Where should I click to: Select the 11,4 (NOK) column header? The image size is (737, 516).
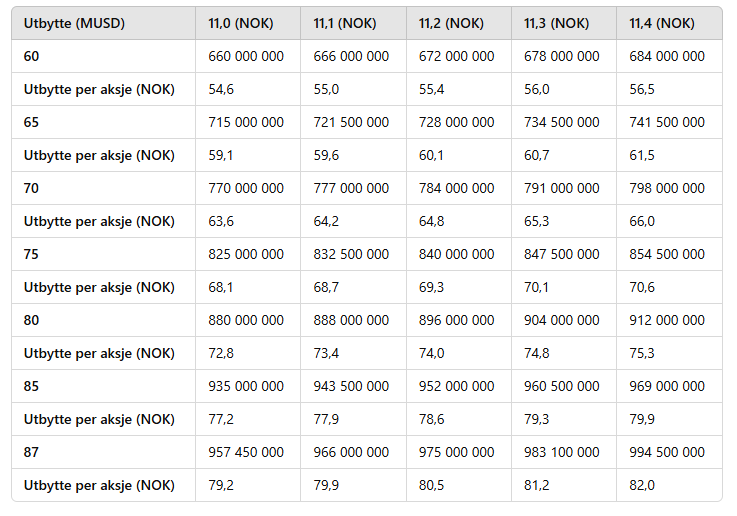click(662, 23)
